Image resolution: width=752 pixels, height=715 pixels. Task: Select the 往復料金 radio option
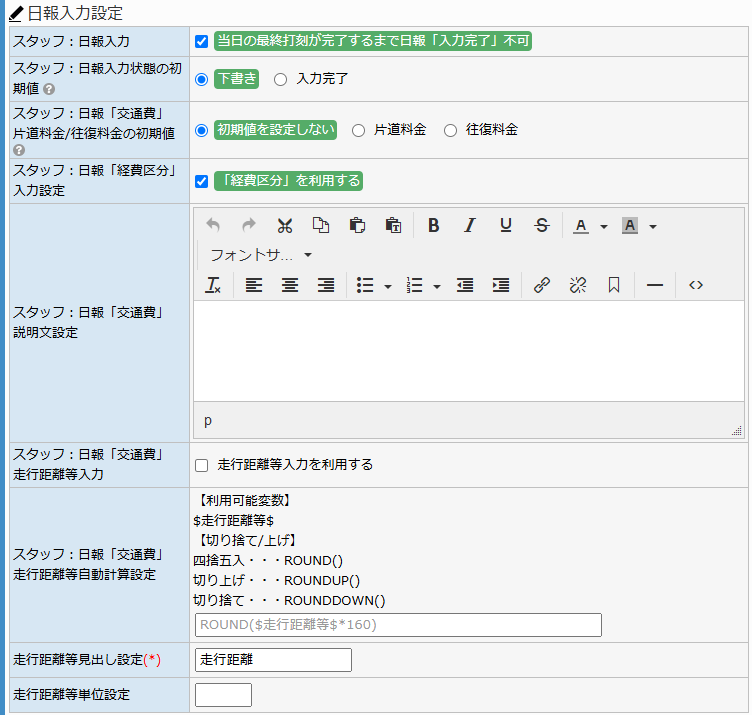450,130
